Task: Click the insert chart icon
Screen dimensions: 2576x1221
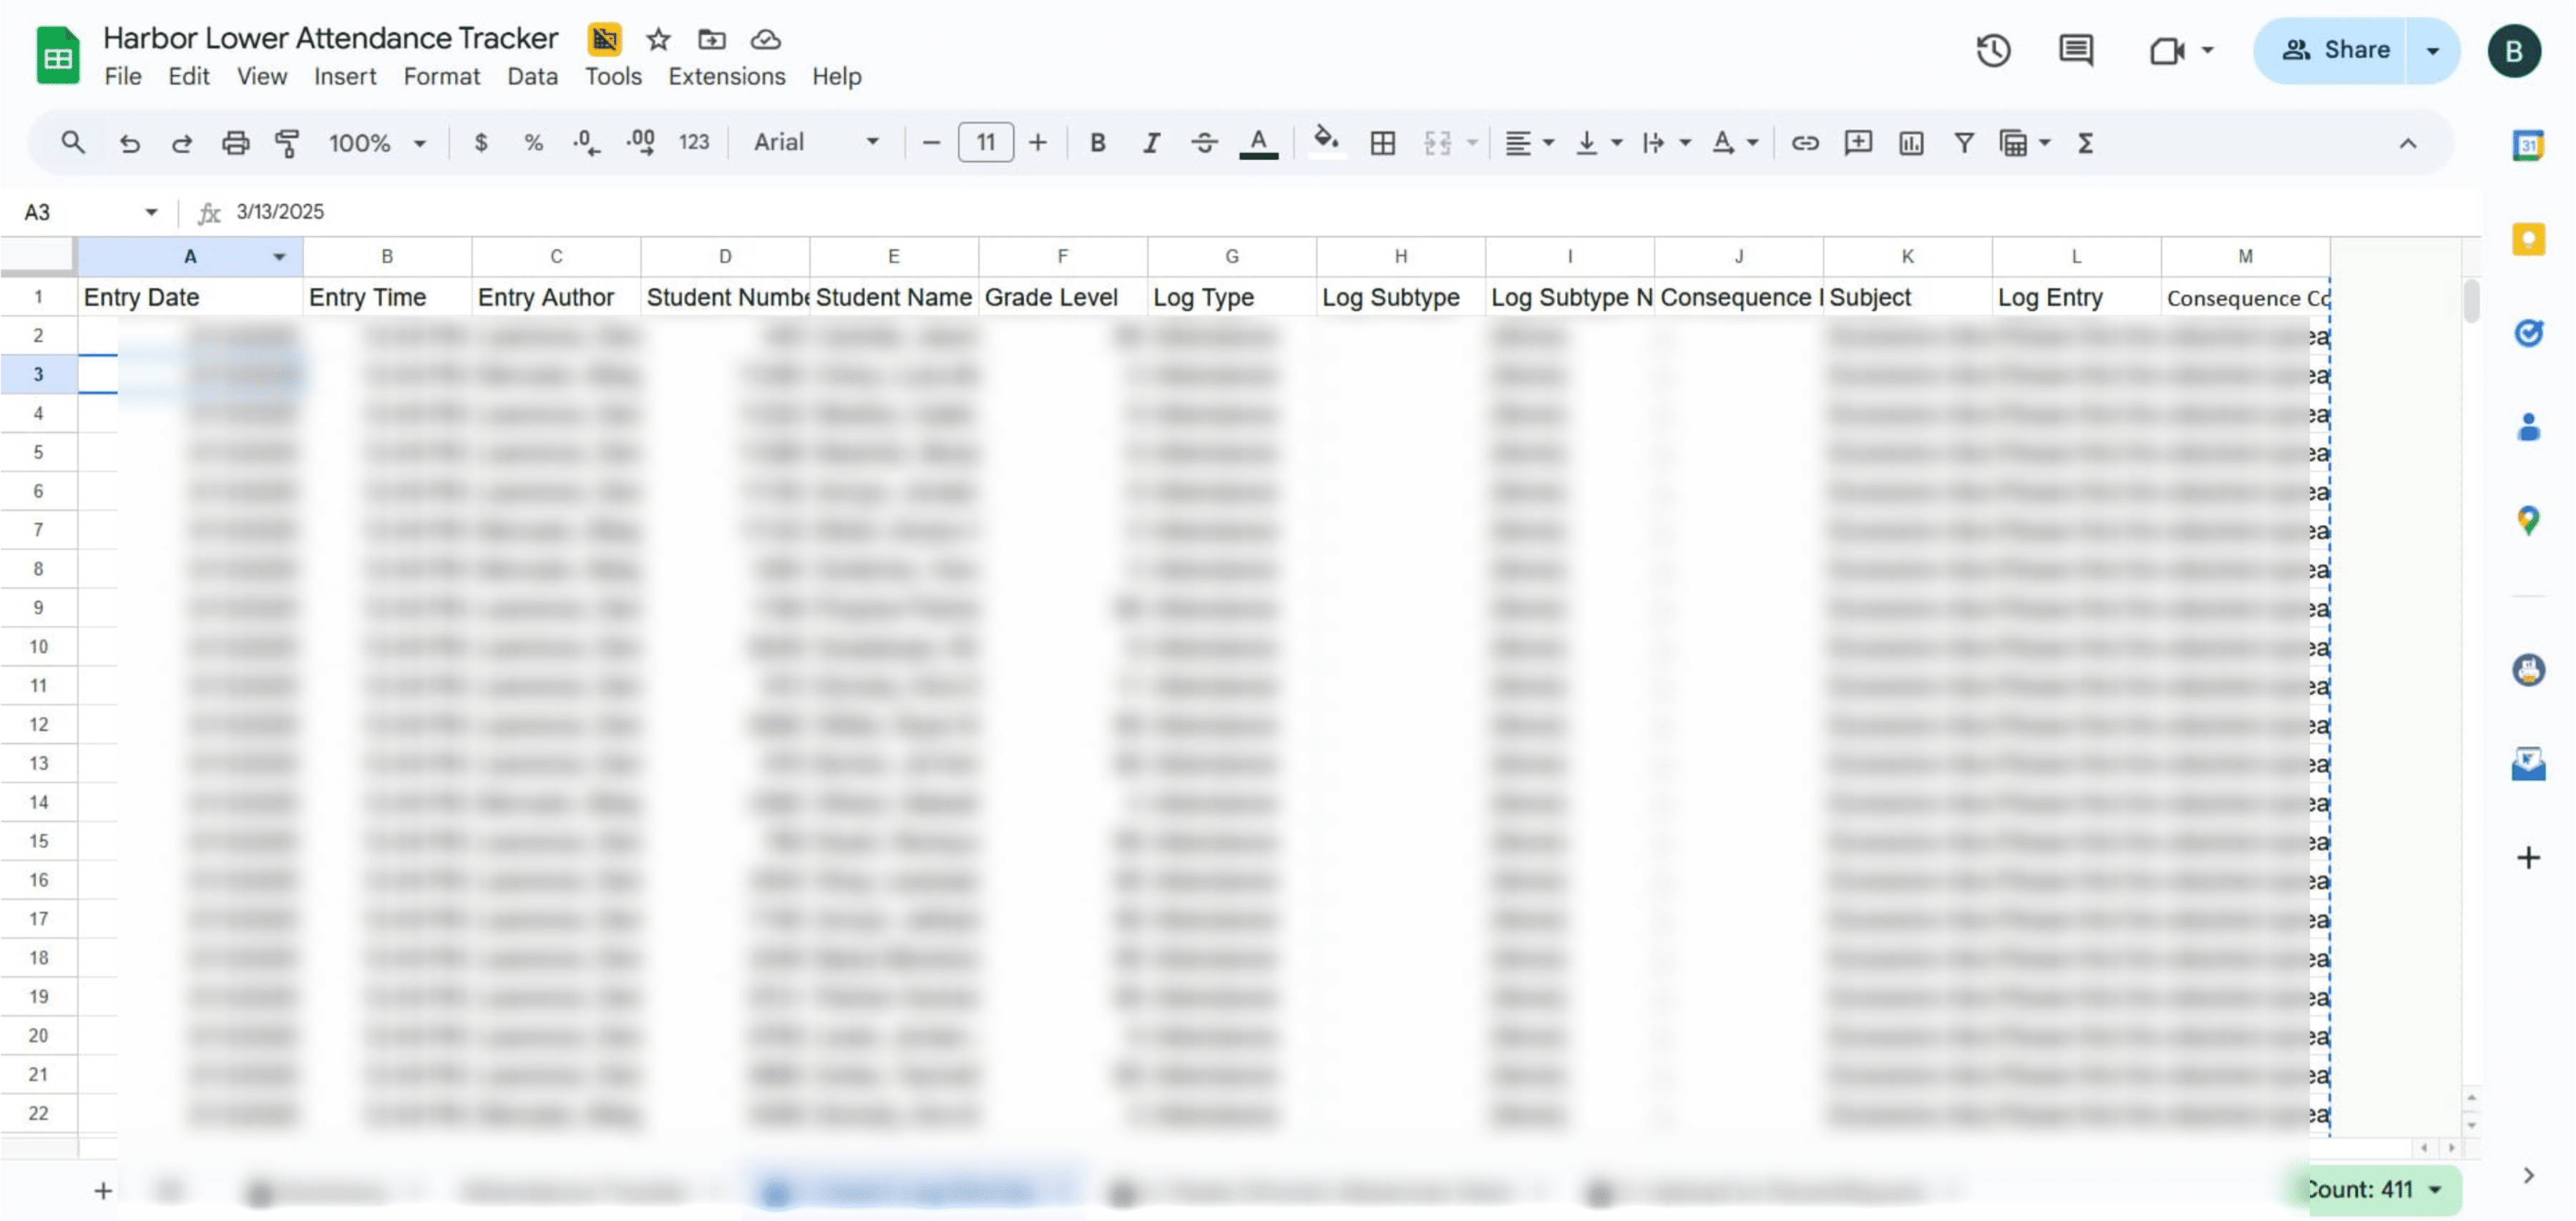Action: pyautogui.click(x=1911, y=143)
